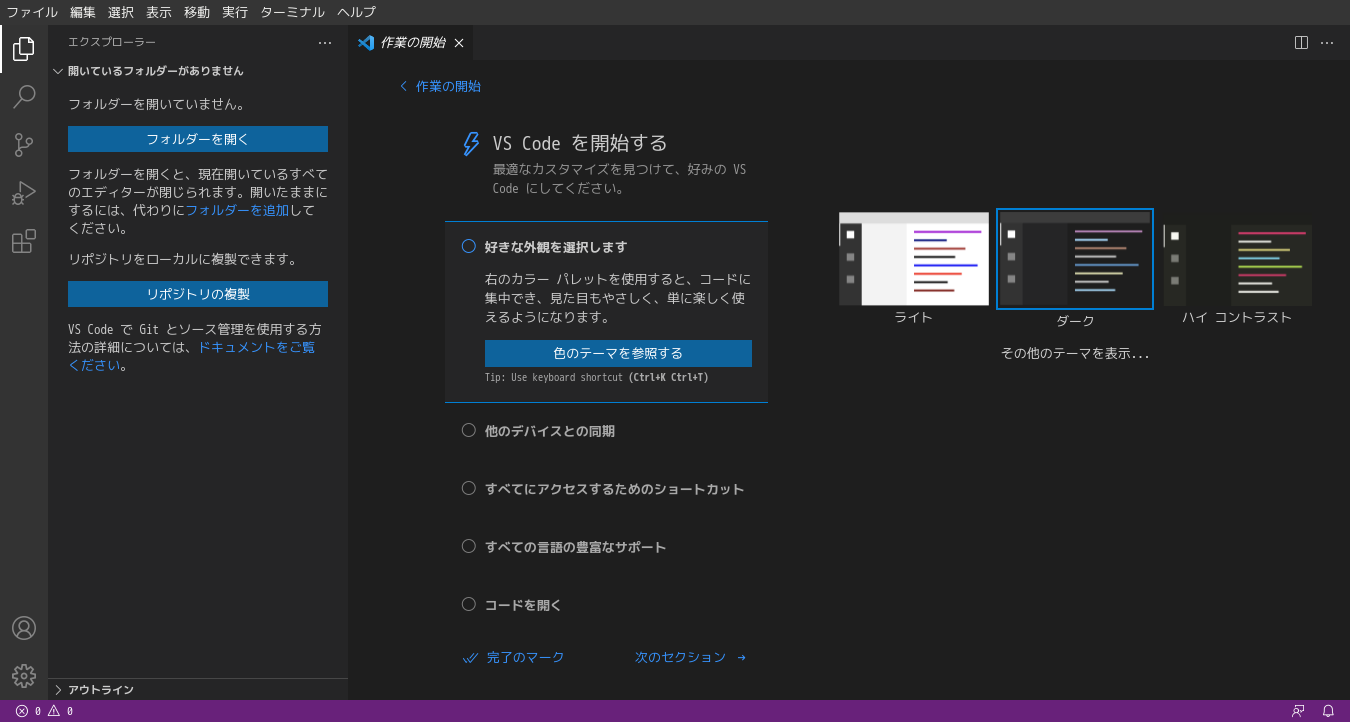
Task: Open the Search view icon
Action: click(24, 97)
